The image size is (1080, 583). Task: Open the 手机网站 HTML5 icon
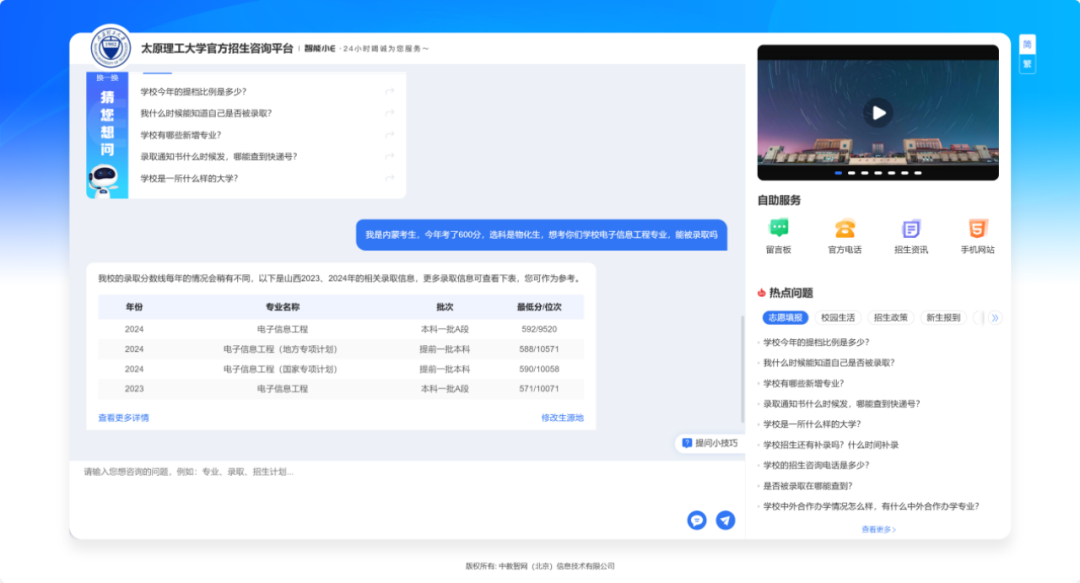[977, 229]
